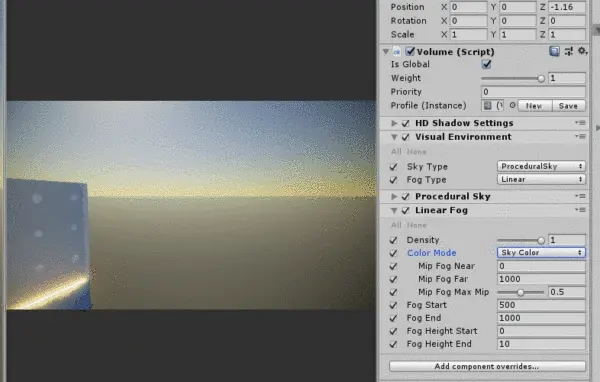Viewport: 600px width, 382px height.
Task: Click the Profile object picker circle icon
Action: tap(512, 105)
